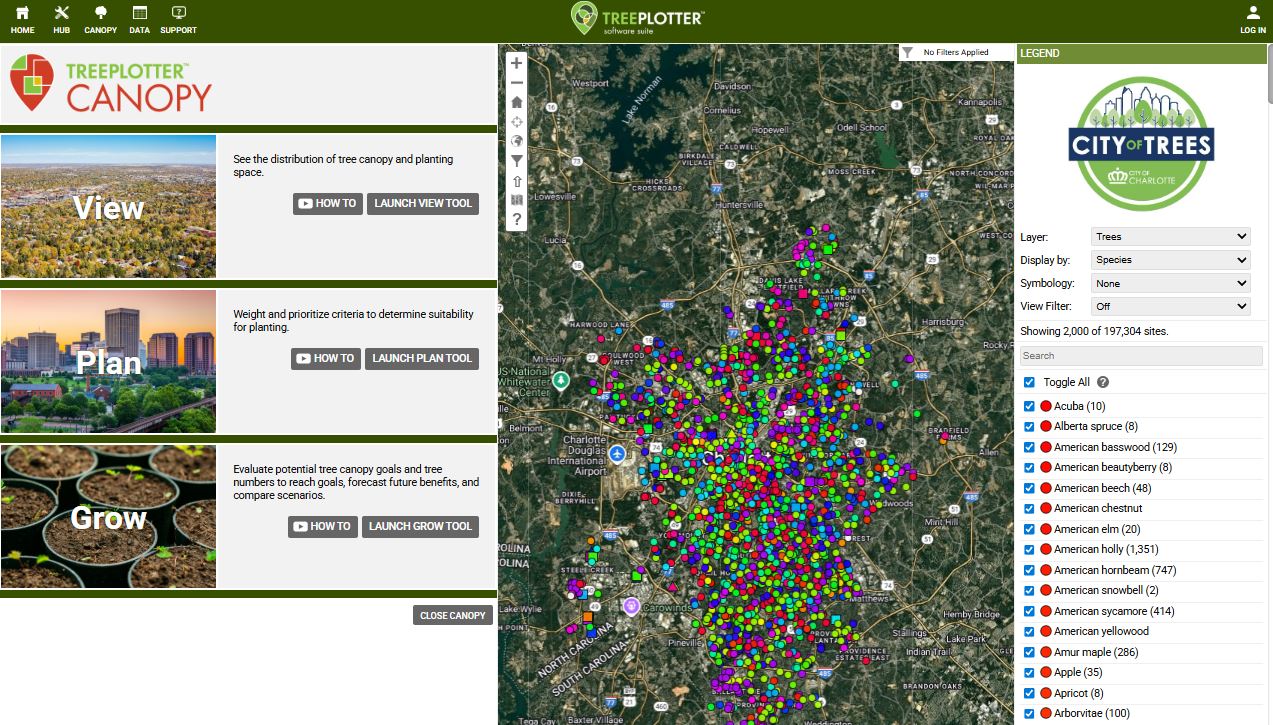The width and height of the screenshot is (1273, 725).
Task: Open the Canopy menu item
Action: [100, 19]
